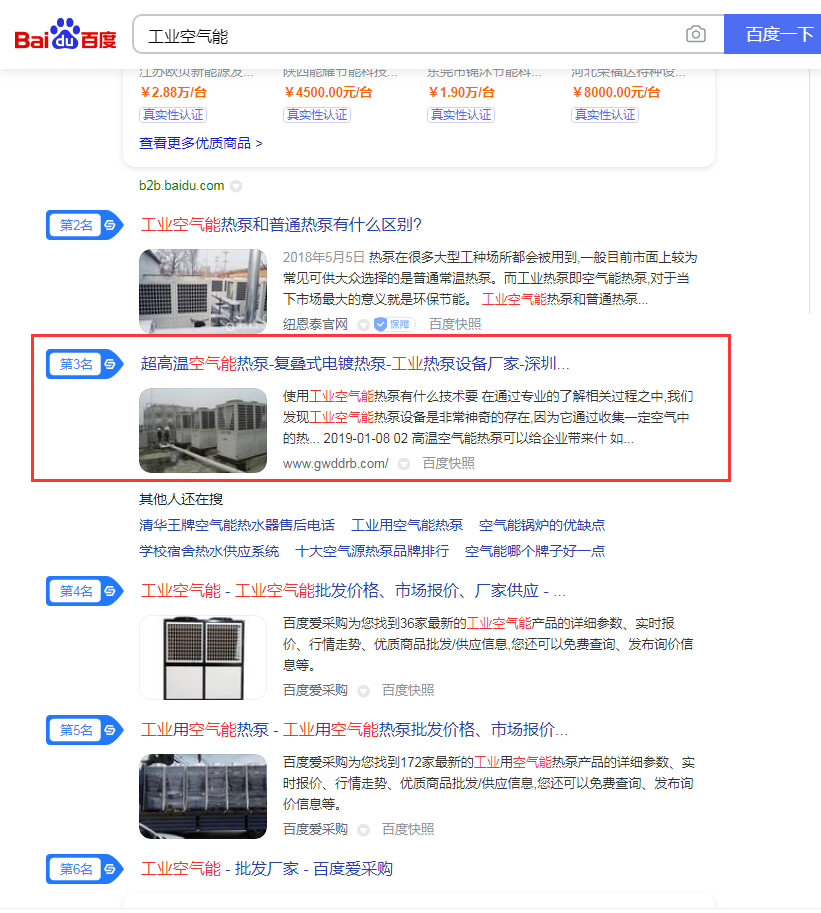Screen dimensions: 821x913
Task: Click the 第4名 rank badge icon
Action: point(84,591)
